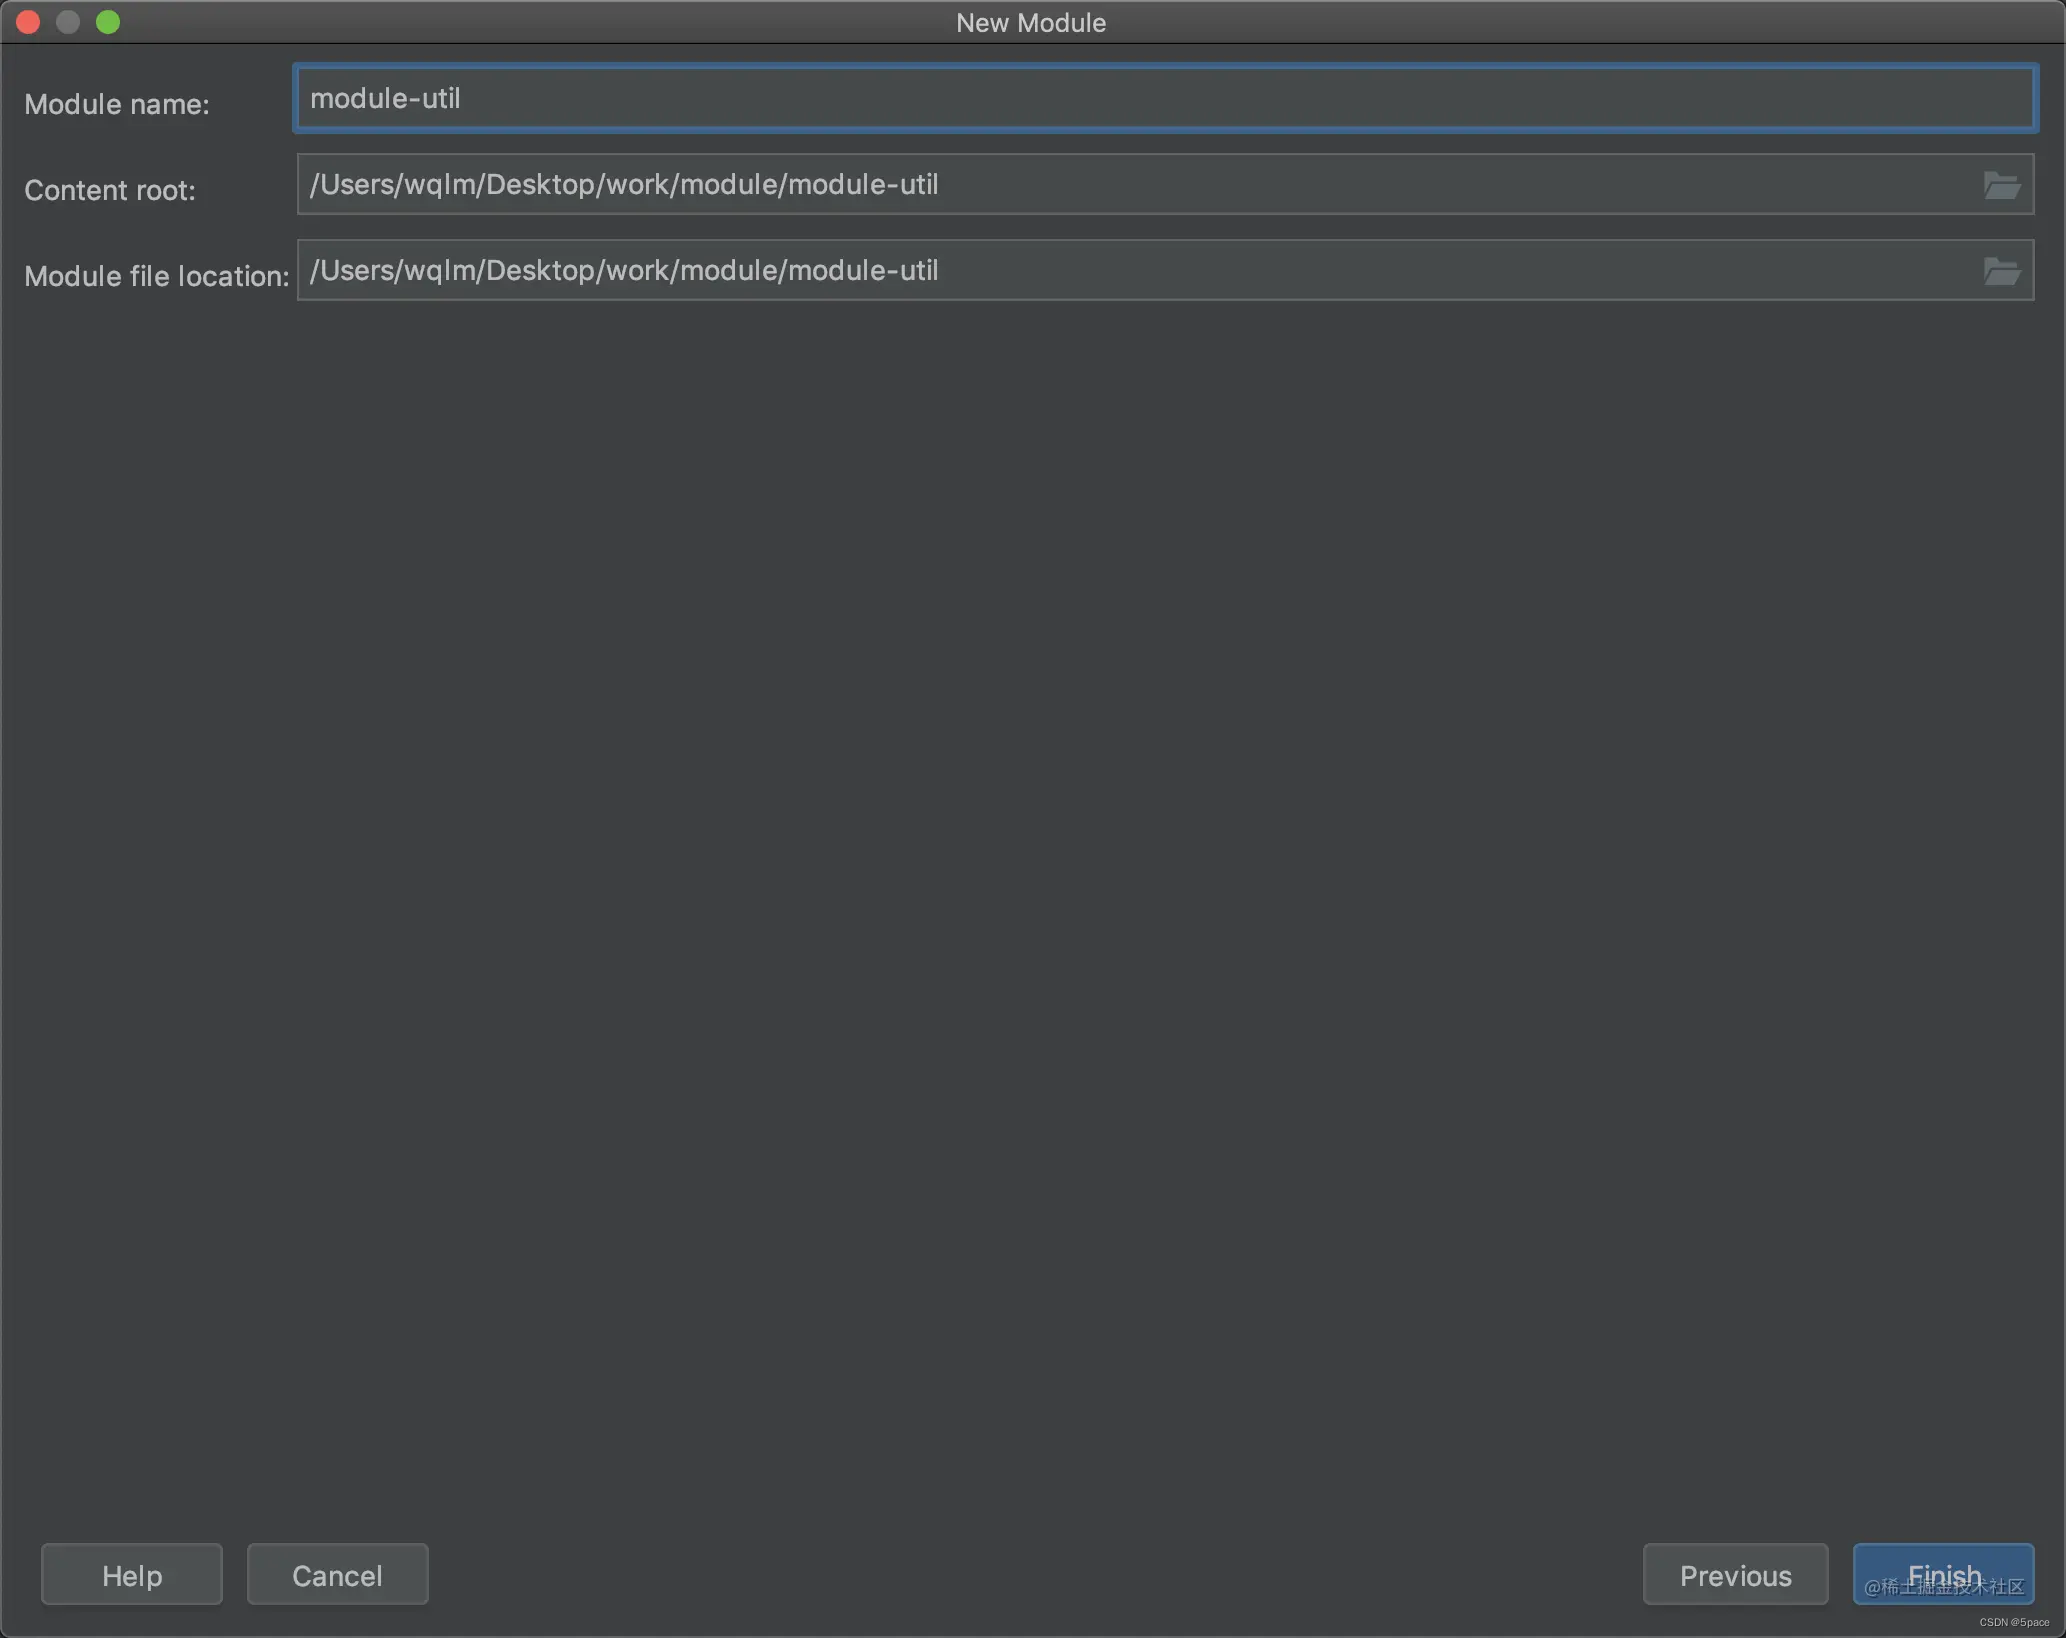Place cursor on the module-util name text
Viewport: 2066px width, 1638px height.
(385, 98)
